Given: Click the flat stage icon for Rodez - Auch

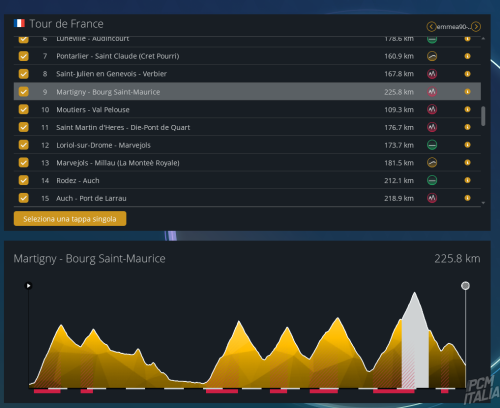Looking at the screenshot, I should [432, 180].
